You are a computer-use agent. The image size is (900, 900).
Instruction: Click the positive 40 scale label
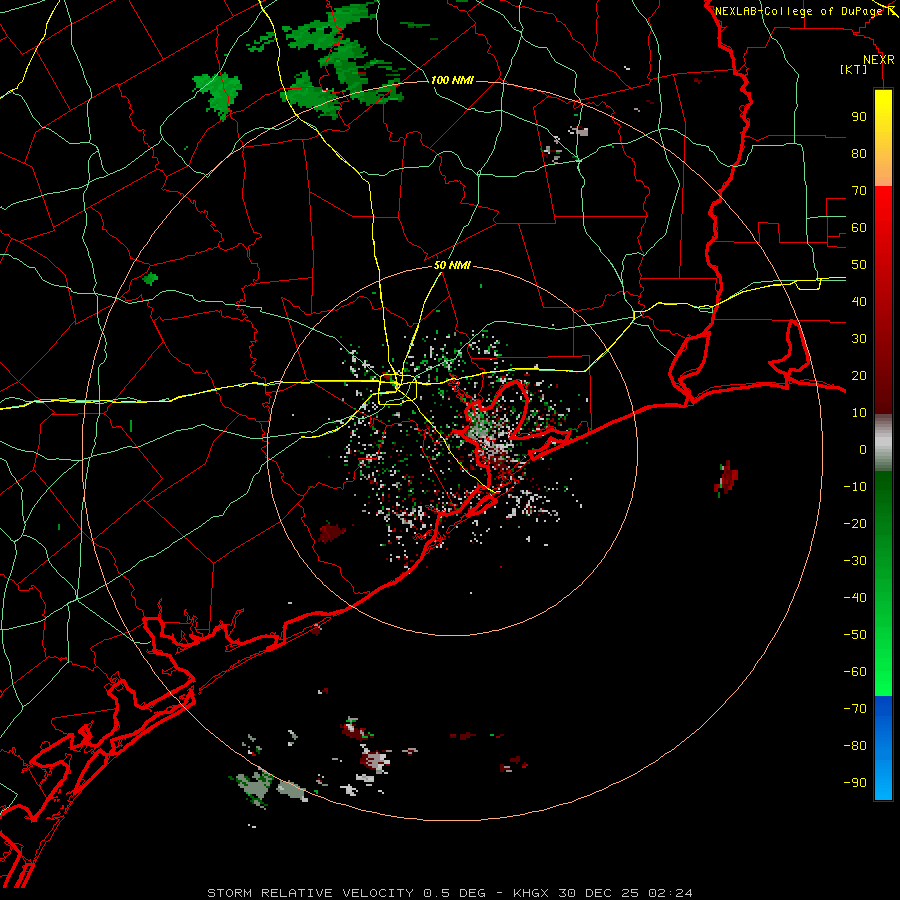[x=859, y=301]
